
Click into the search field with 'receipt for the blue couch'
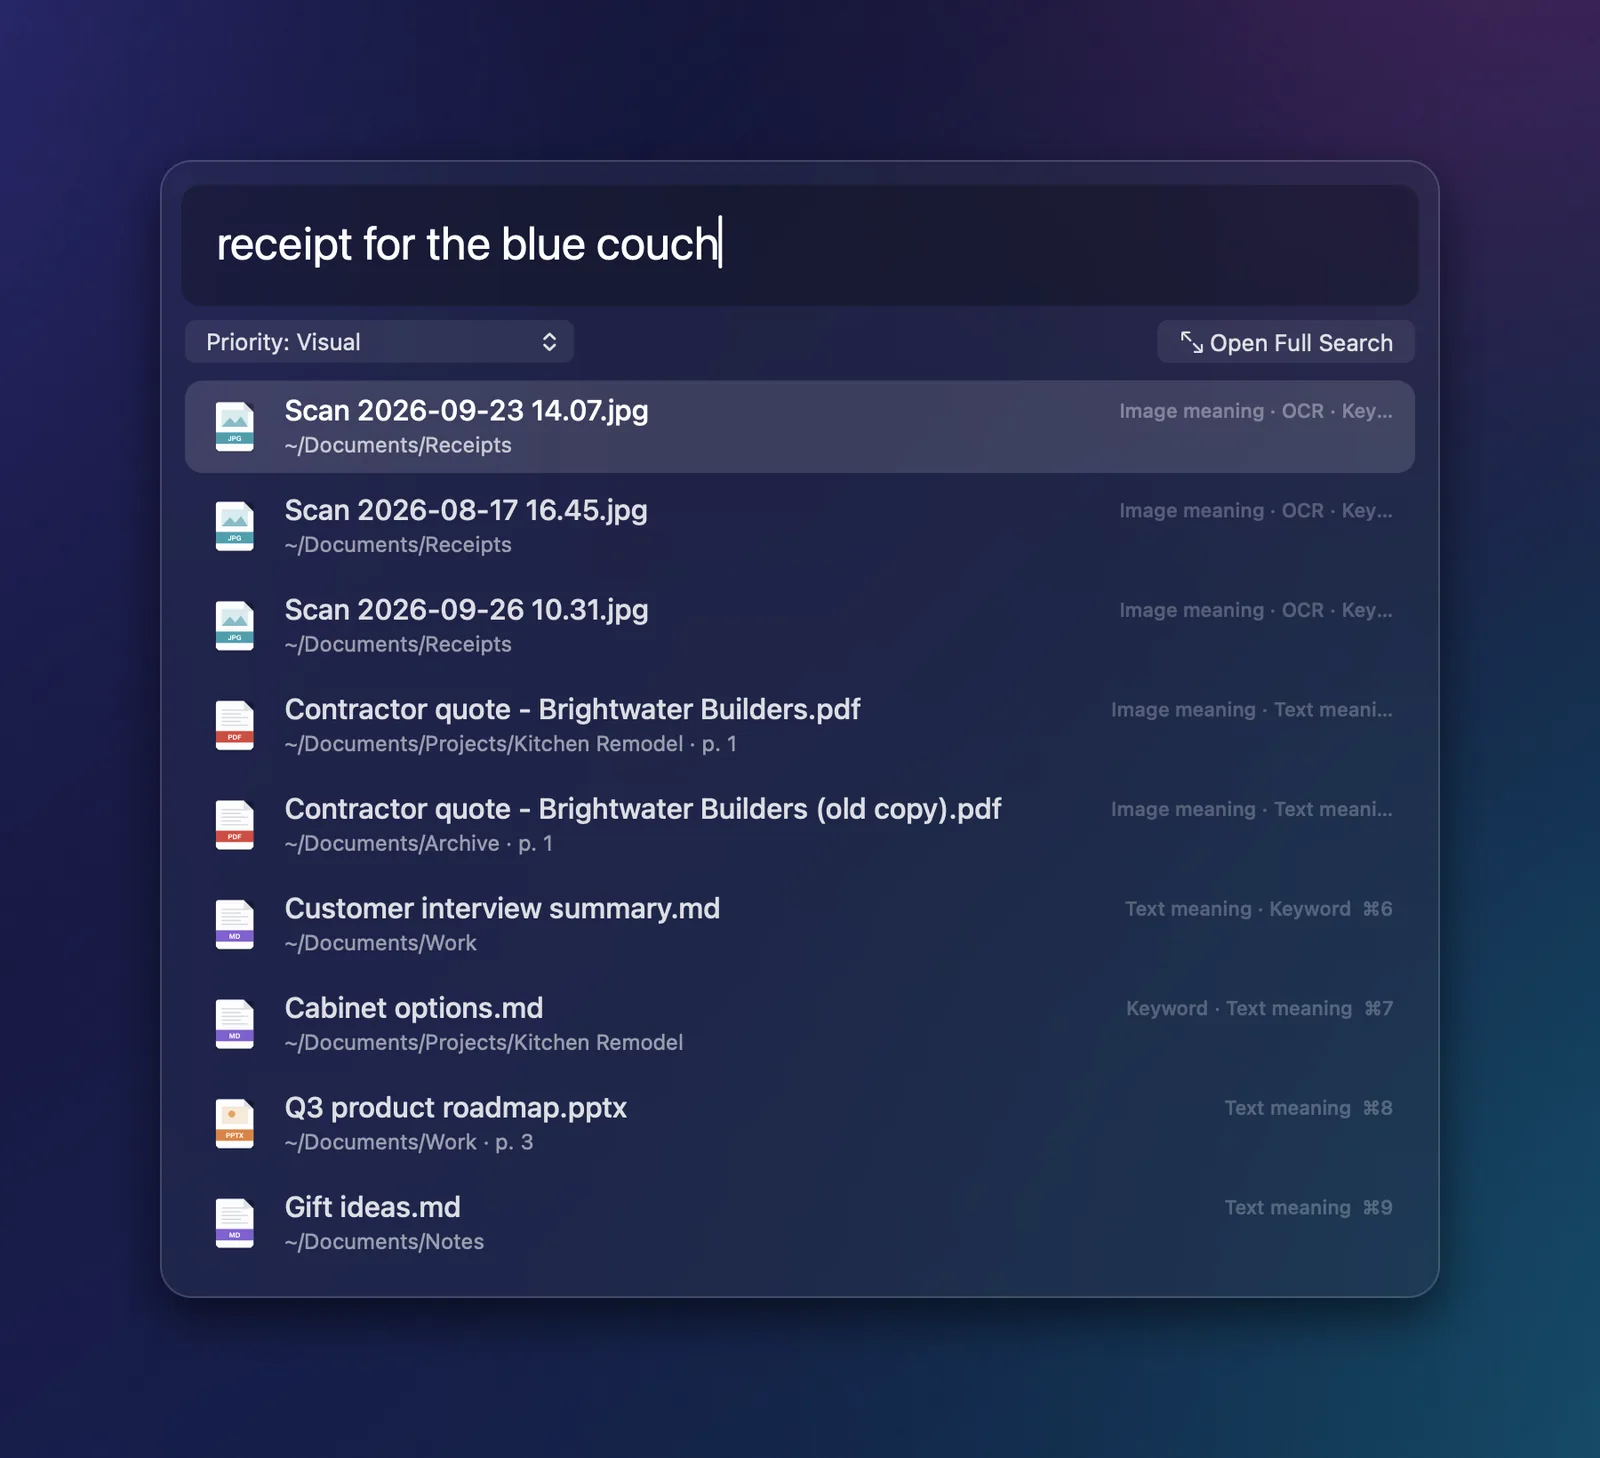[x=800, y=245]
